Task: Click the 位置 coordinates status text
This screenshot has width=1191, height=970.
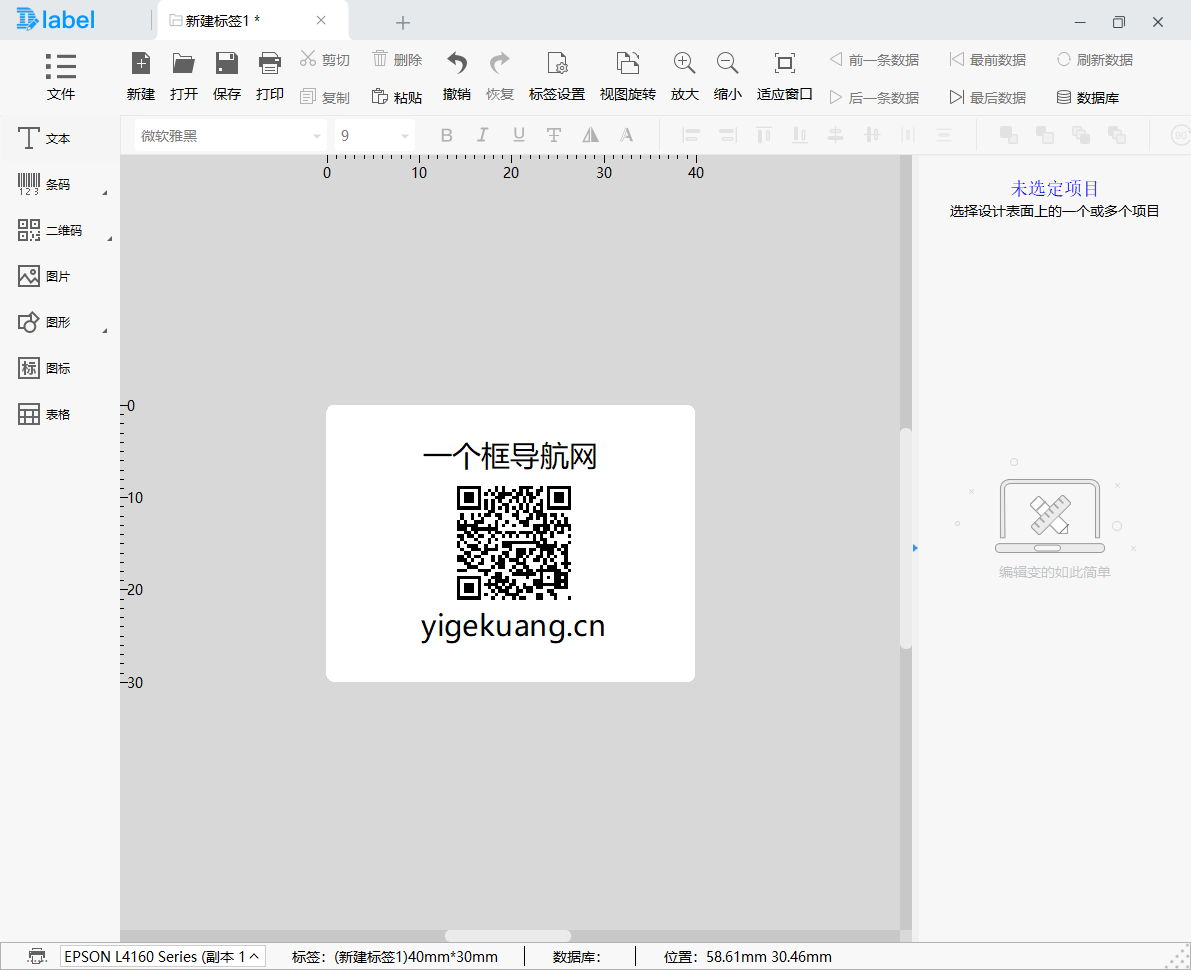Action: 747,957
